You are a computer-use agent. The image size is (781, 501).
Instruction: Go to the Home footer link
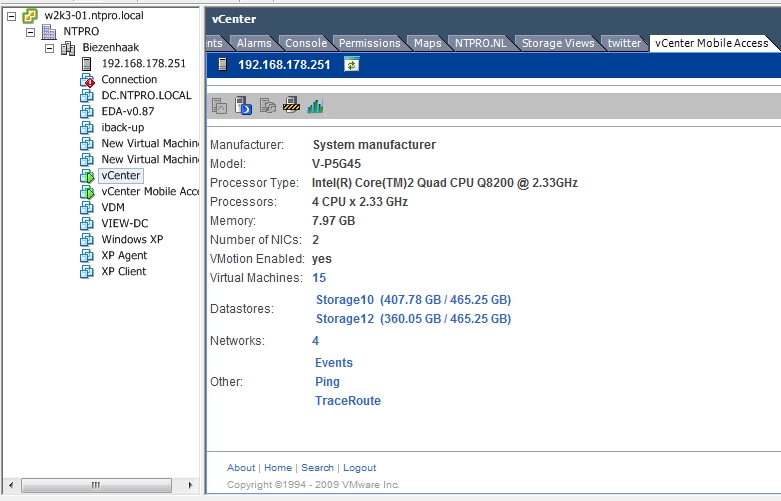278,468
